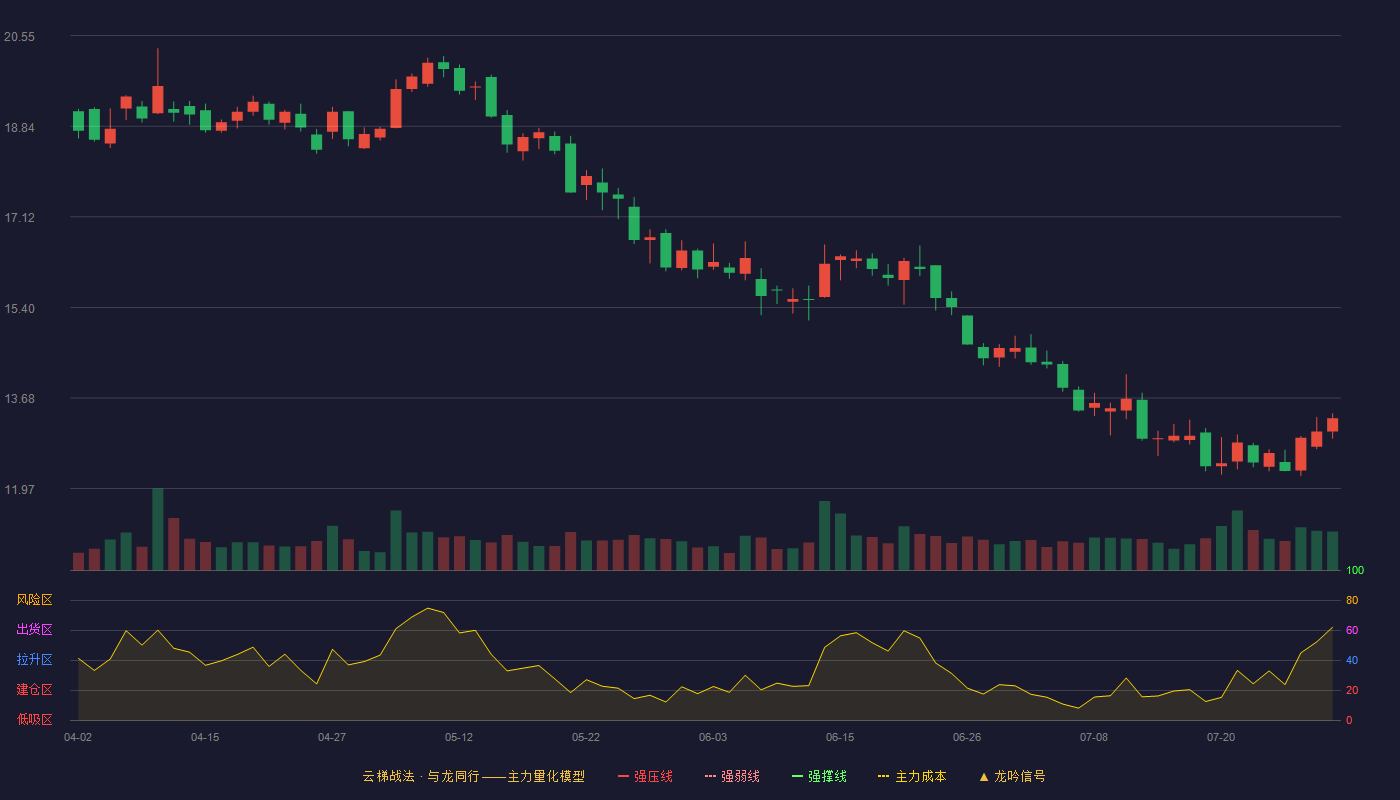Click the last red candlestick on the chart
The height and width of the screenshot is (800, 1400).
tap(1332, 425)
